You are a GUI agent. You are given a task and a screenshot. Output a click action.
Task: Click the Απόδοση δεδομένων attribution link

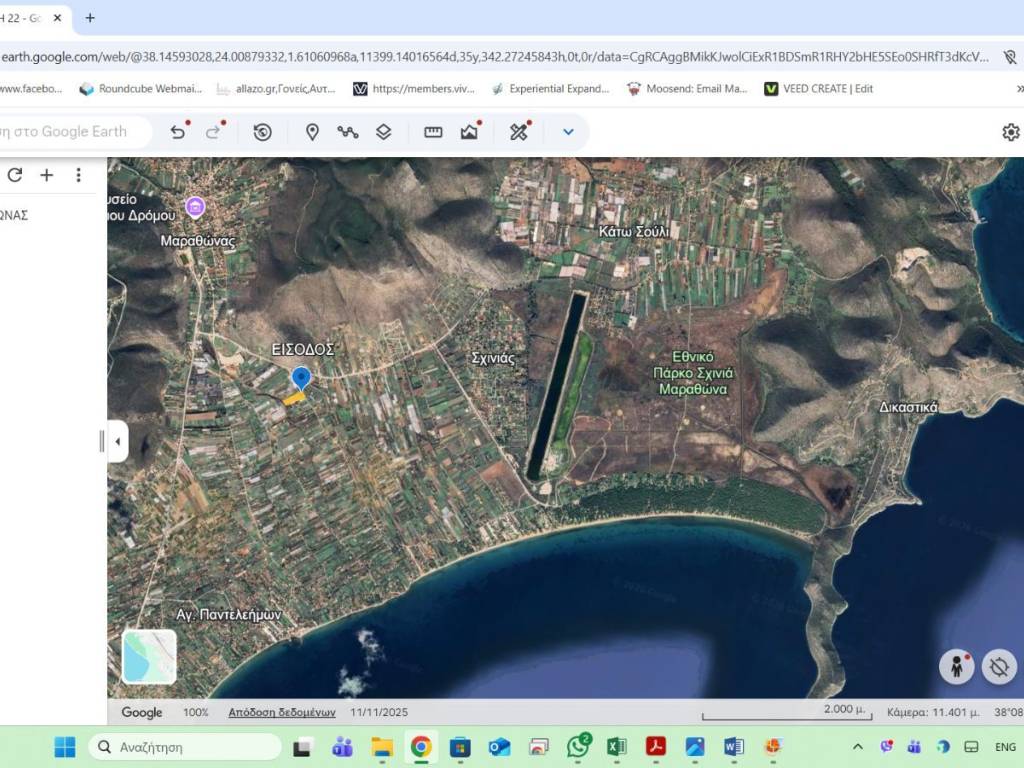[282, 712]
